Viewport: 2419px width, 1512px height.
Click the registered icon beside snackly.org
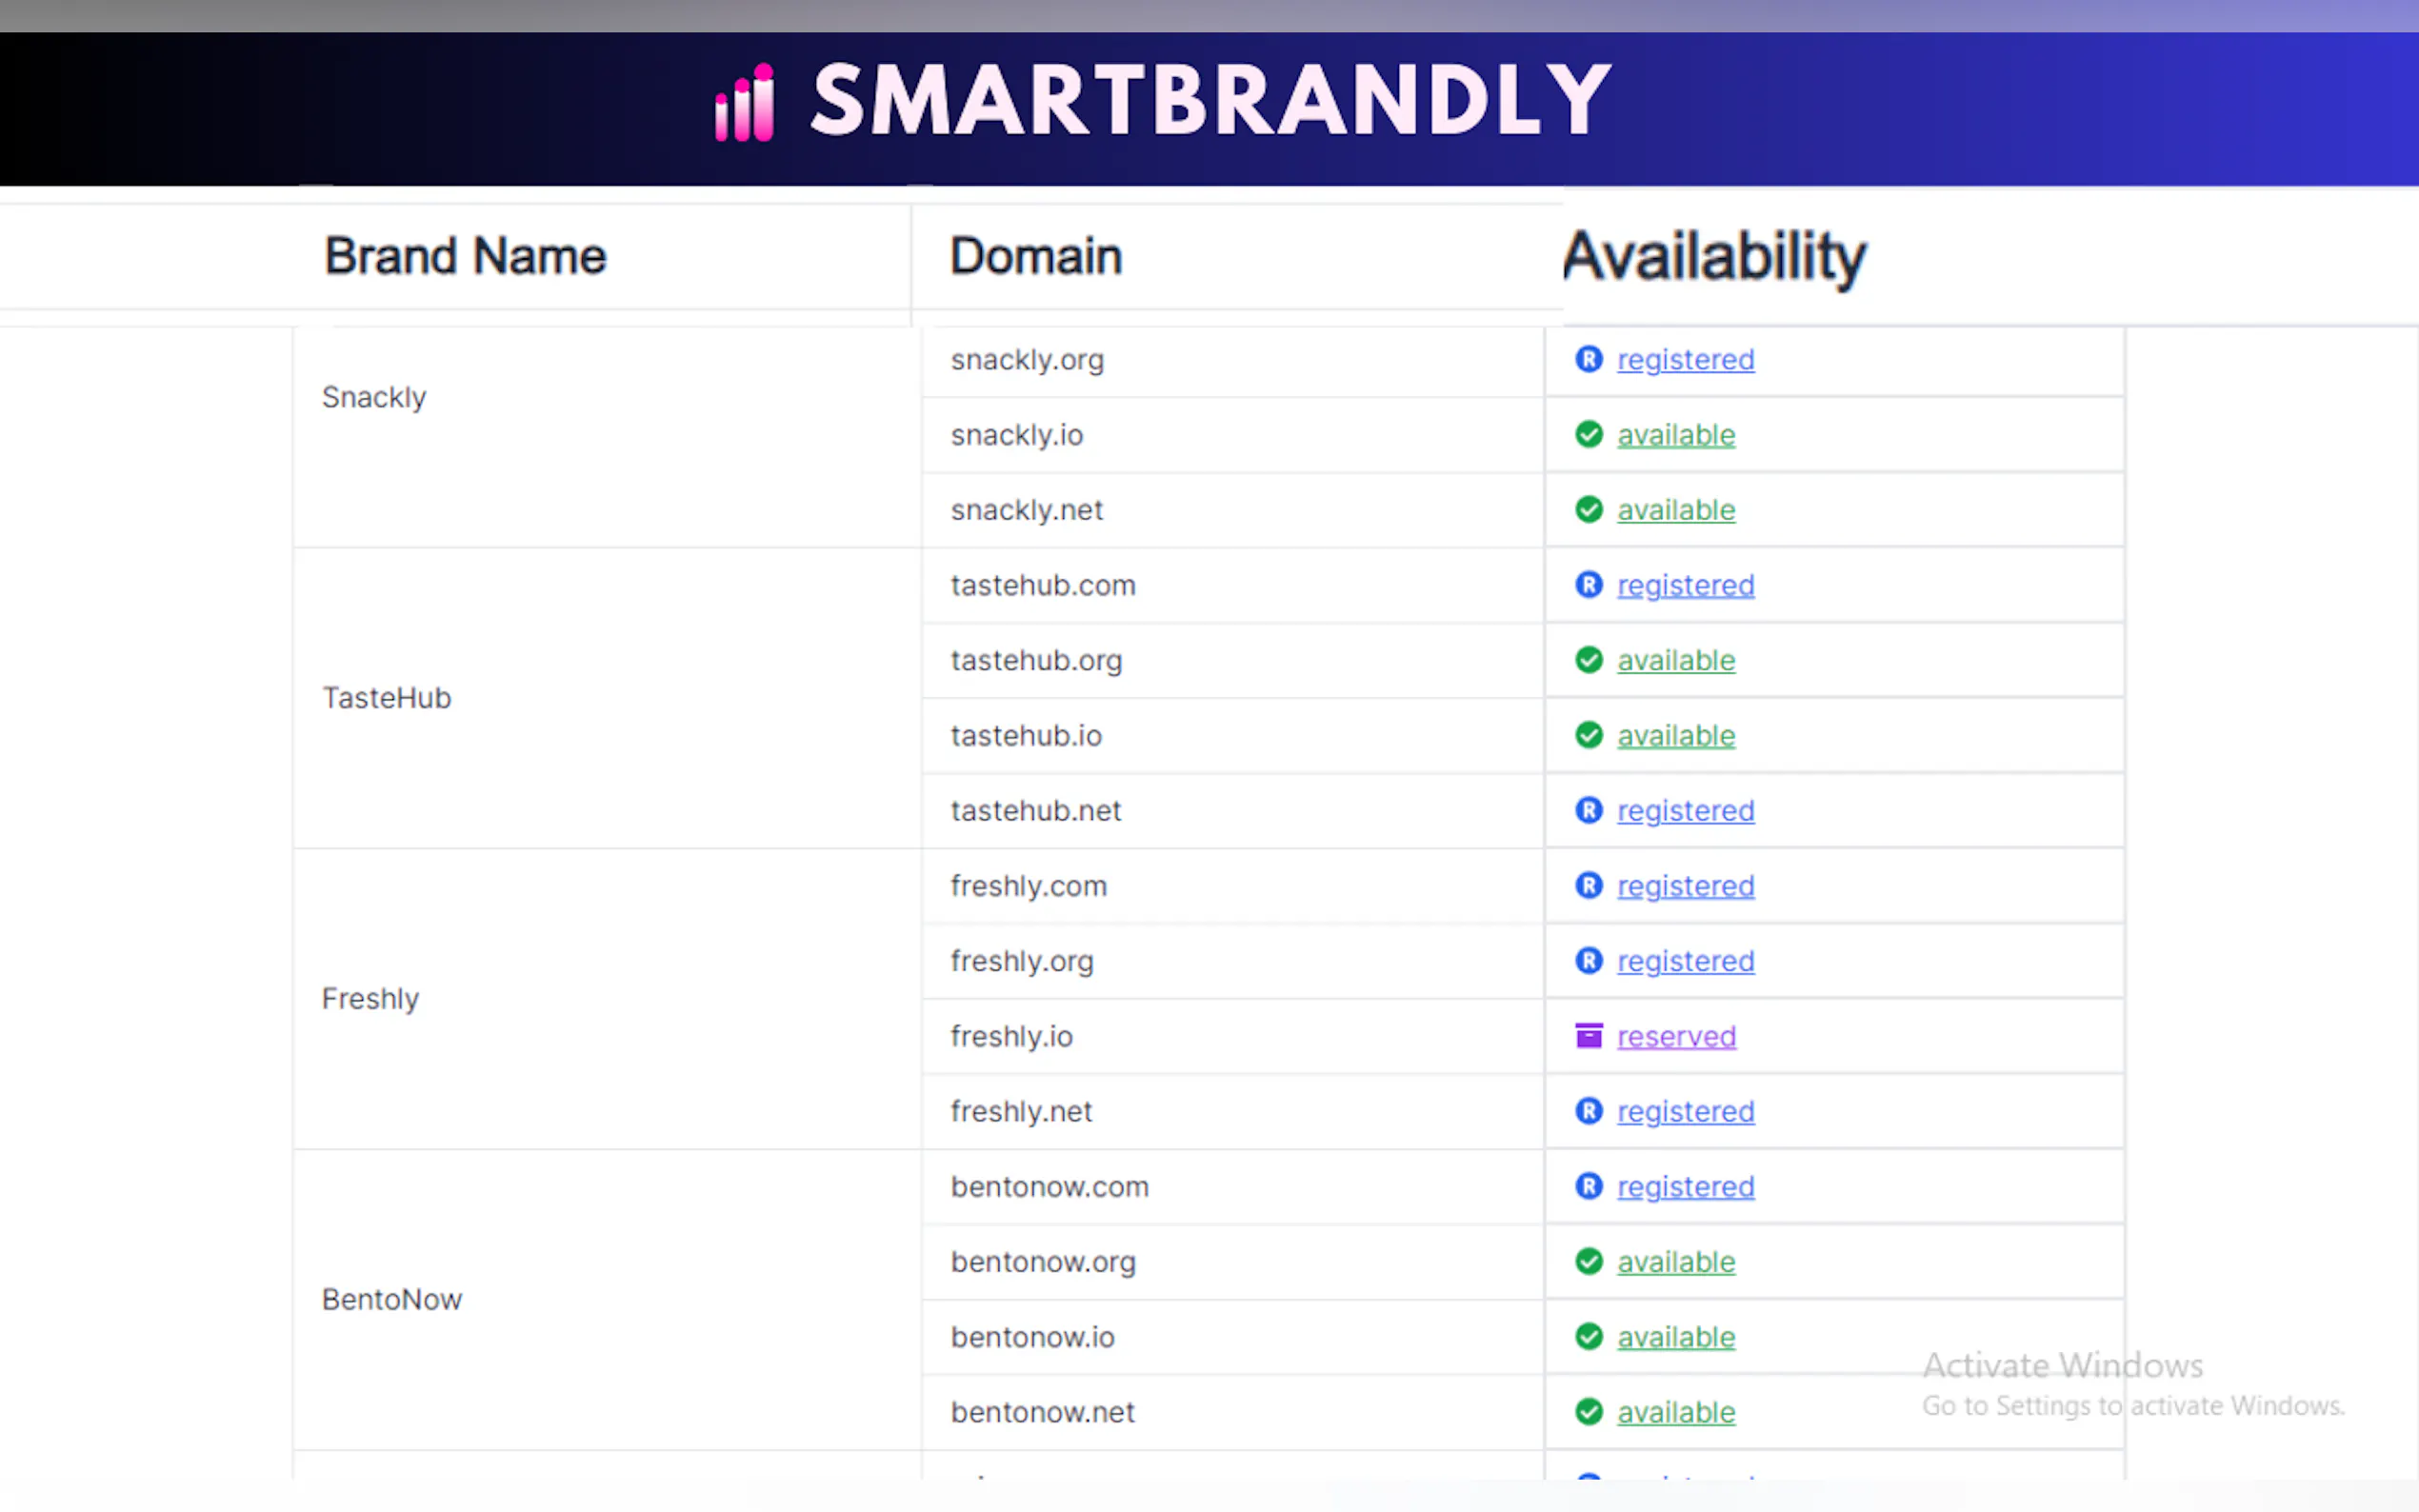point(1588,359)
